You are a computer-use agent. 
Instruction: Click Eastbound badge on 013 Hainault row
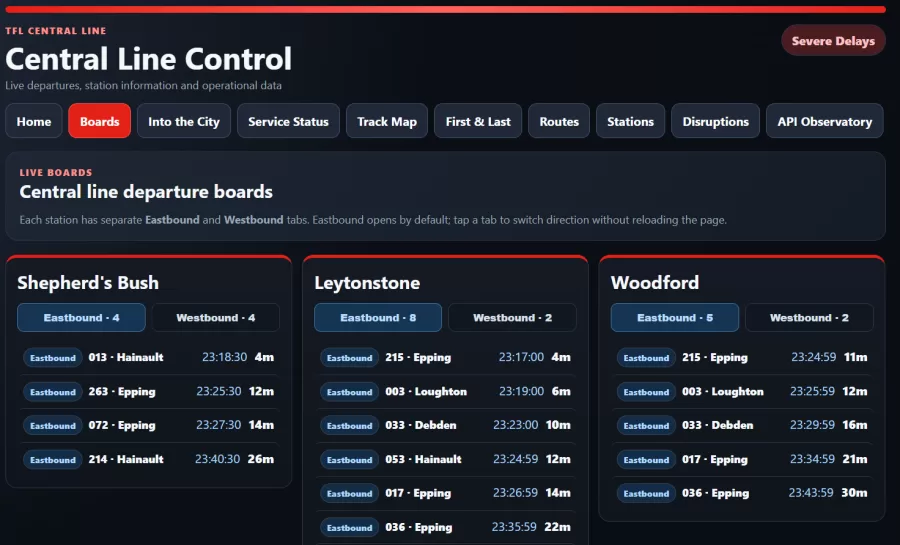pos(53,357)
